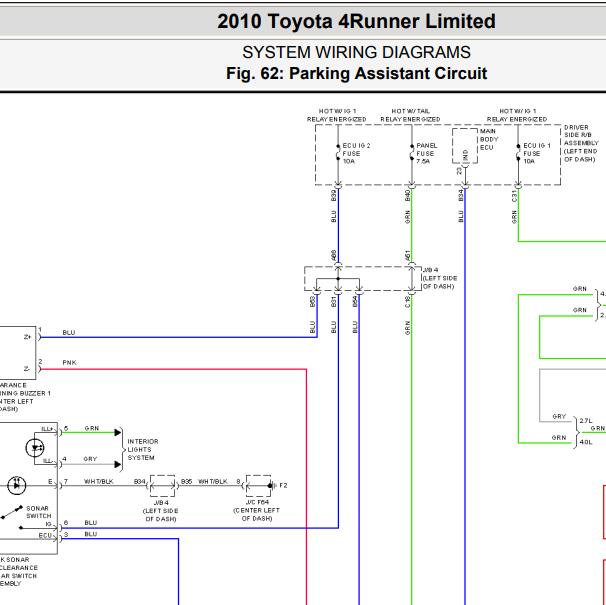Click "BLU" label on pin 3 wire

90,533
